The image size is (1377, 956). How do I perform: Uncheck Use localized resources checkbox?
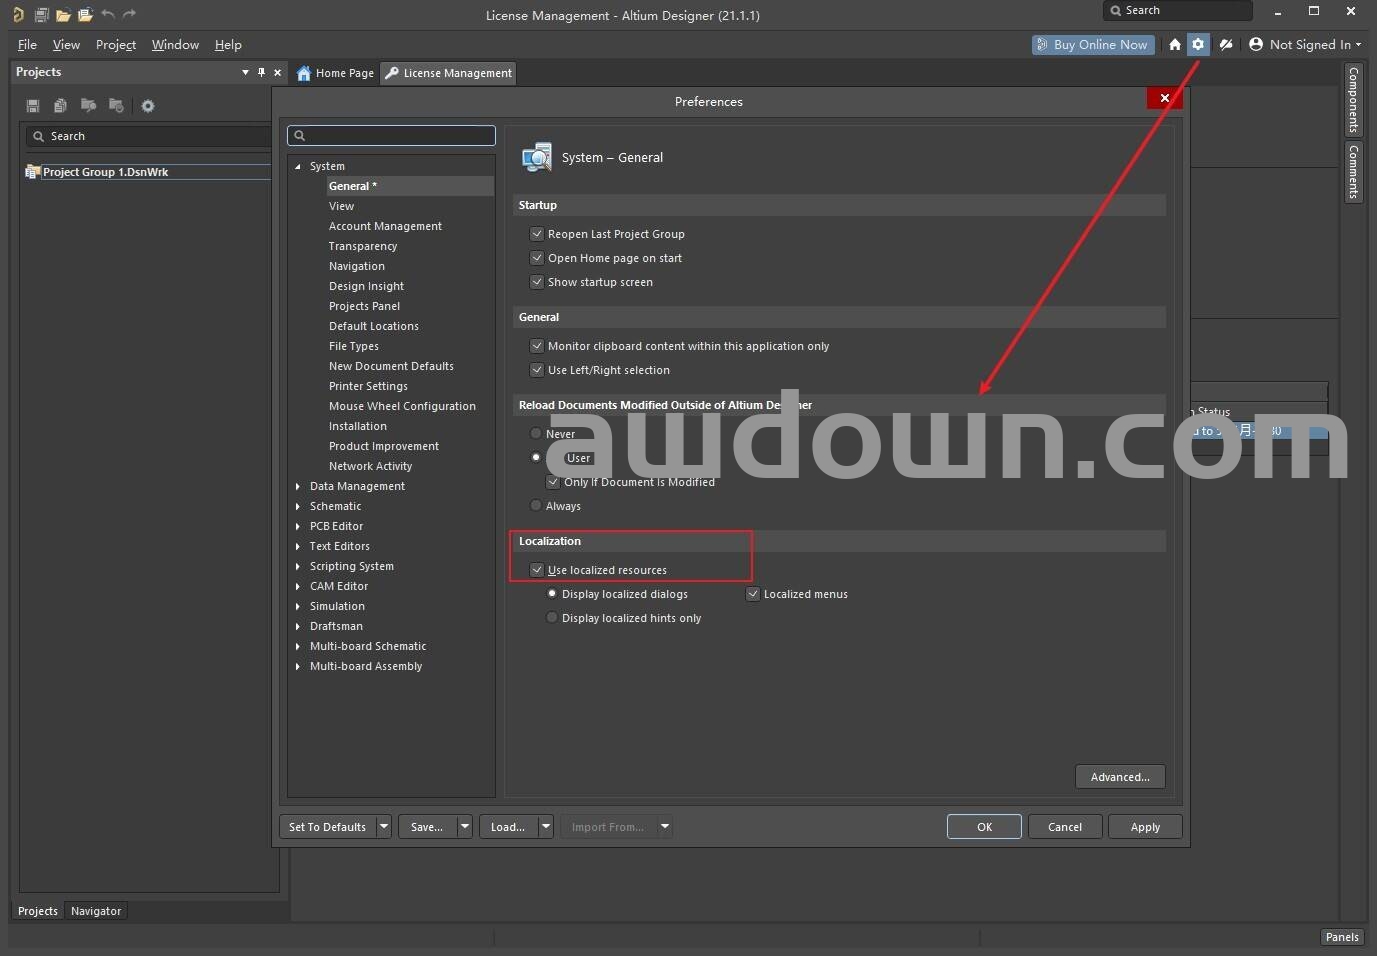click(537, 570)
